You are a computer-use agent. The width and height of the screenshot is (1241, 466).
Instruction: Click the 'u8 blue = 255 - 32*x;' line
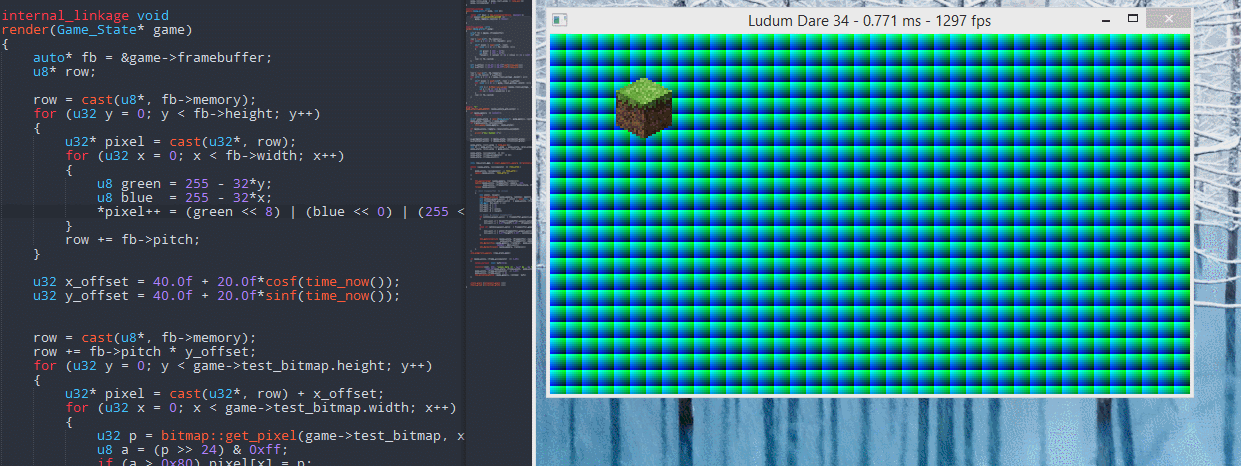click(184, 198)
